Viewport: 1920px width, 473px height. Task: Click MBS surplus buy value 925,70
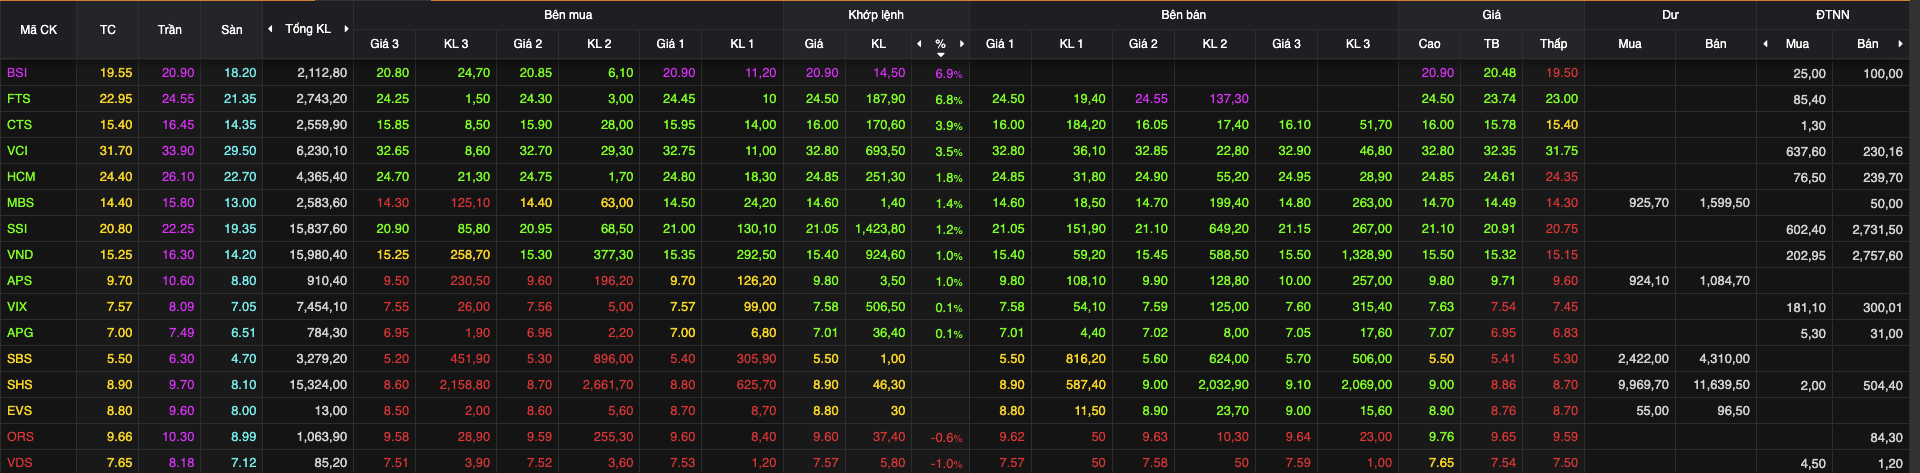[1649, 203]
